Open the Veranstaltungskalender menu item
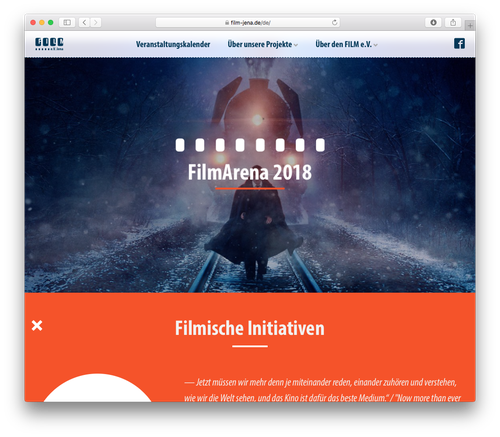 point(173,44)
